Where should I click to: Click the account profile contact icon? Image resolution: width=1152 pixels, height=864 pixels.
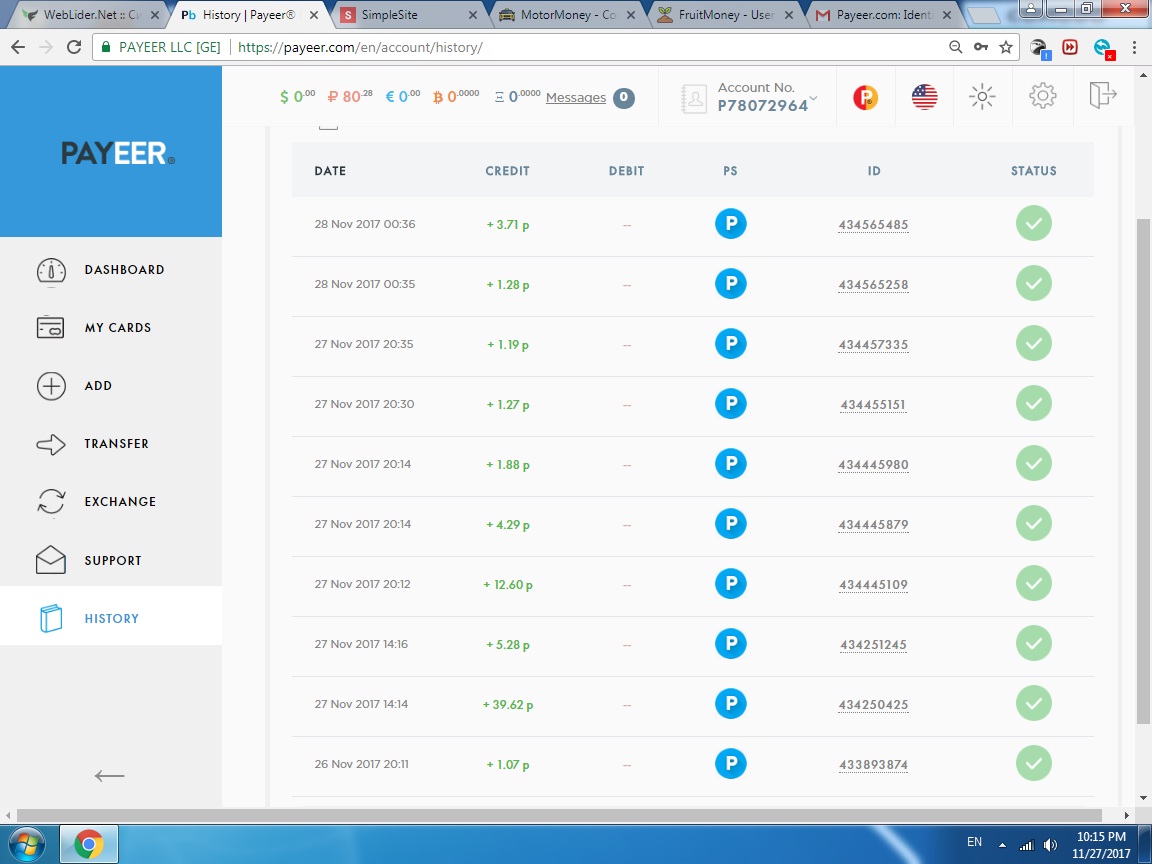coord(694,98)
